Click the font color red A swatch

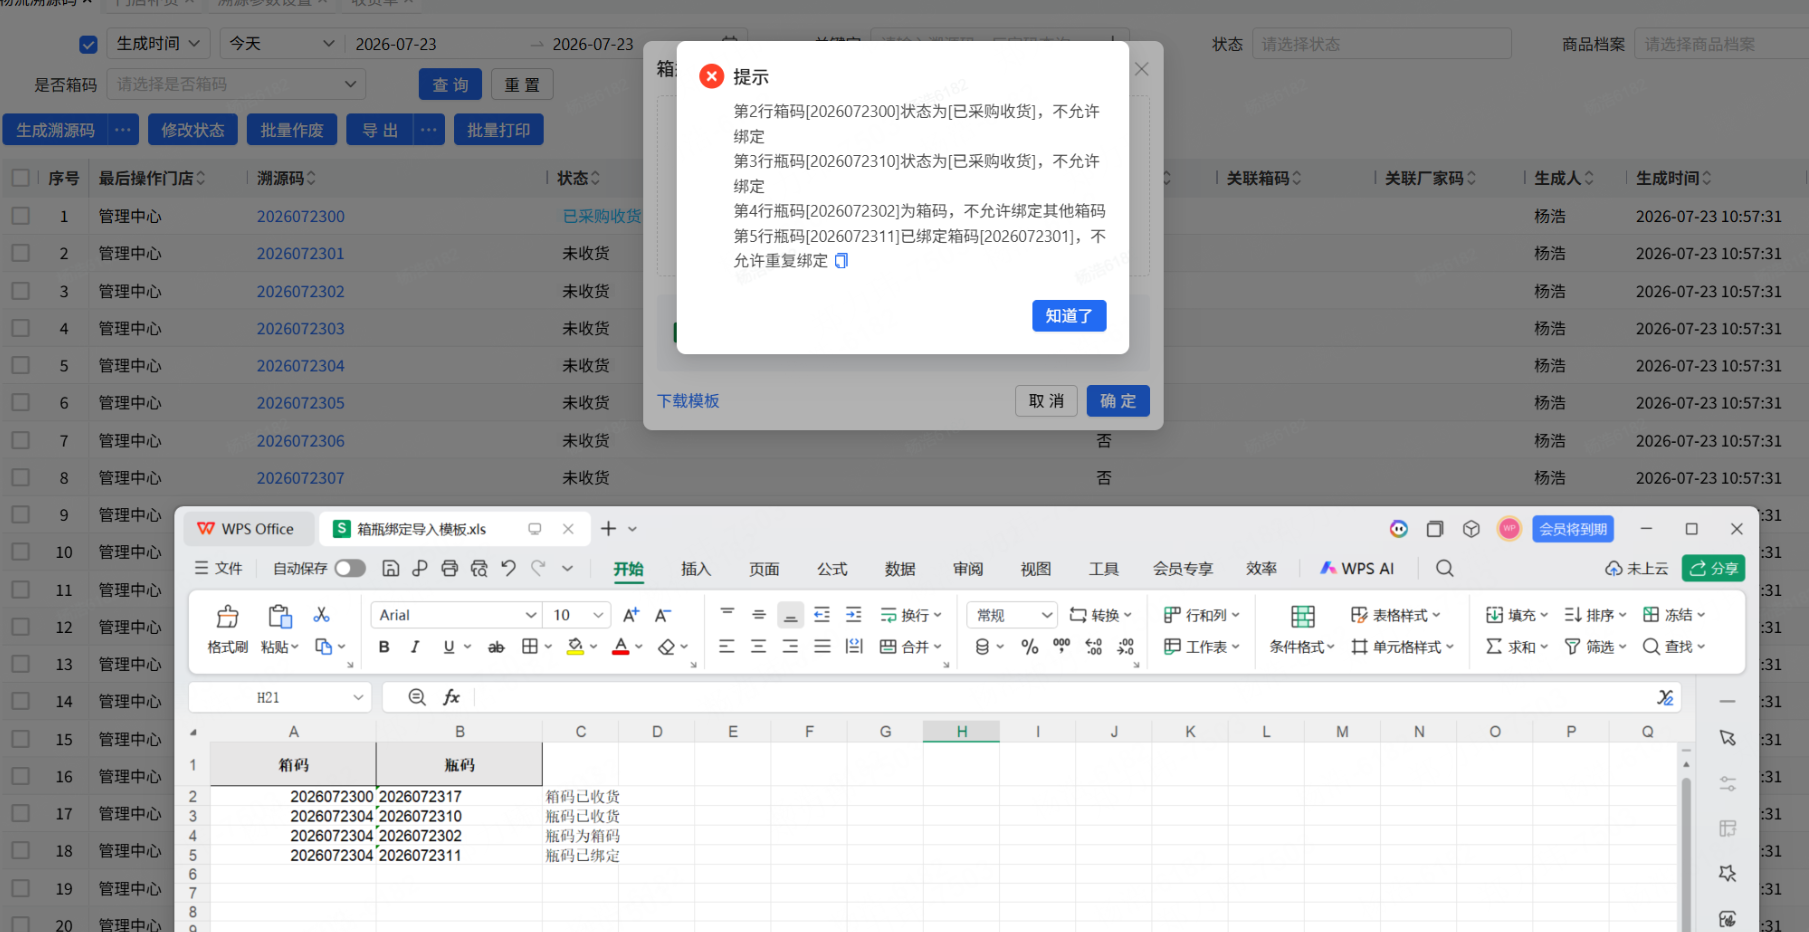coord(621,647)
